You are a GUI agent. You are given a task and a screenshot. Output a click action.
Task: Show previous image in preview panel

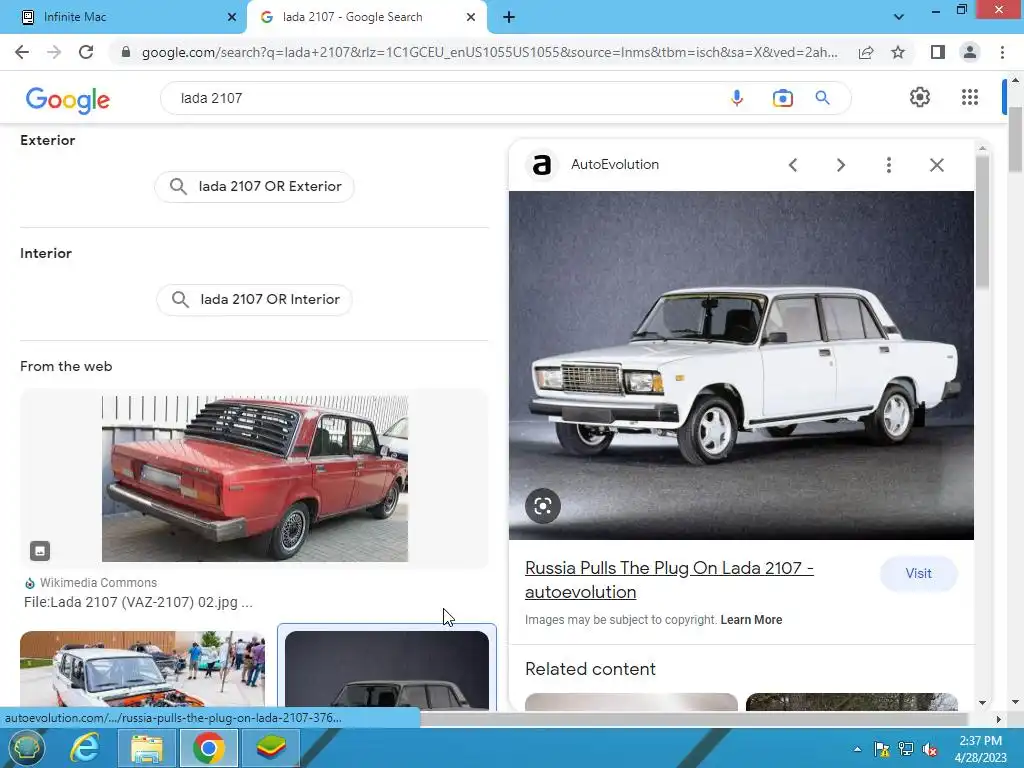(793, 165)
